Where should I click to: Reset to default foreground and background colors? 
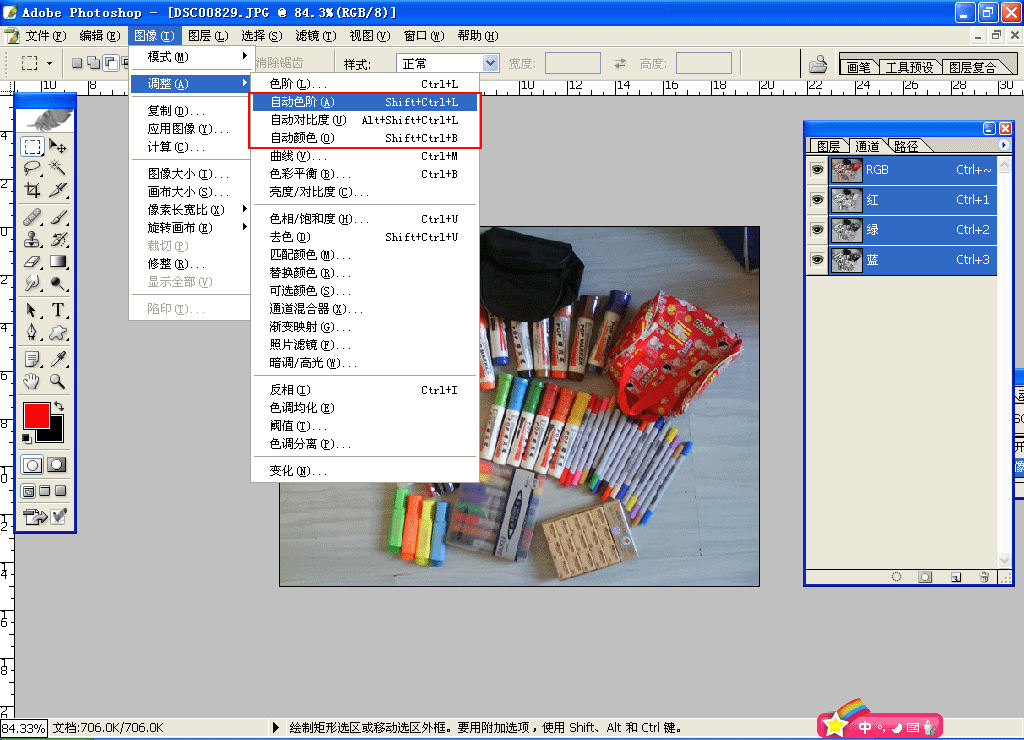(x=27, y=438)
